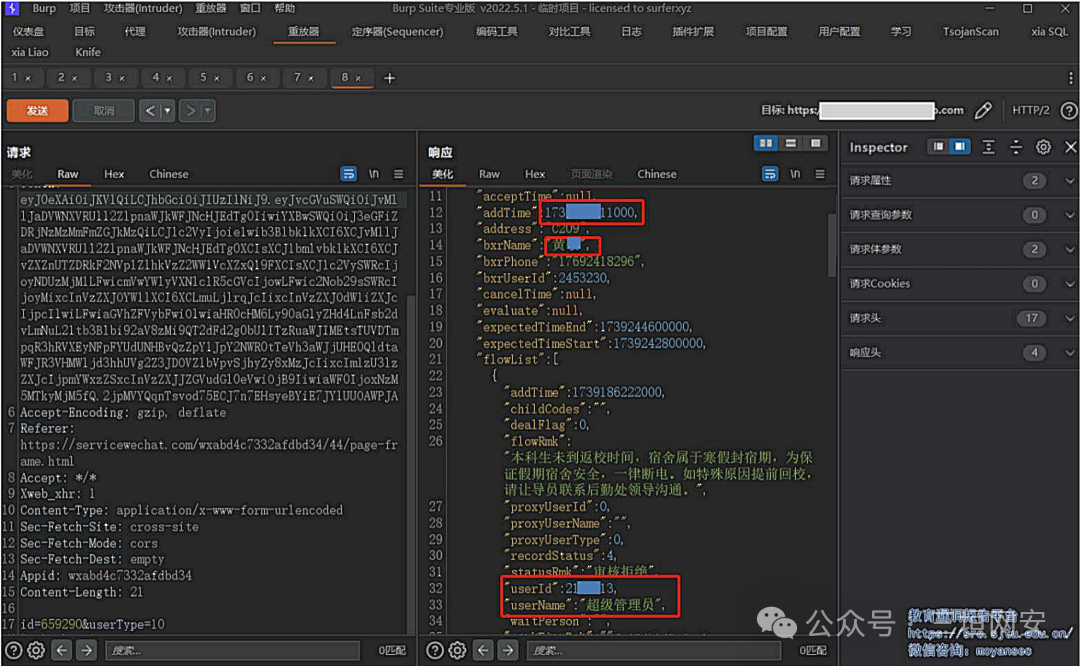The width and height of the screenshot is (1080, 666).
Task: Open the 帮助 help menu
Action: (284, 8)
